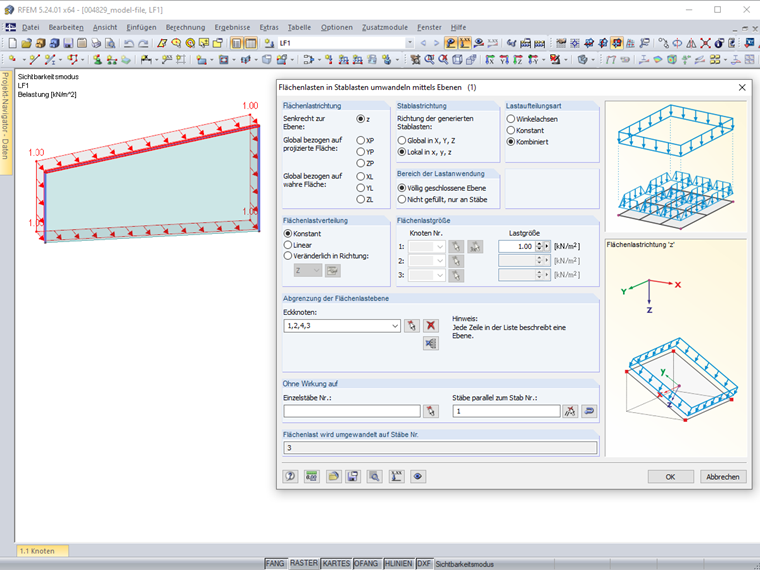The height and width of the screenshot is (570, 760).
Task: Open Knoten Nr. 3 dropdown
Action: 440,275
